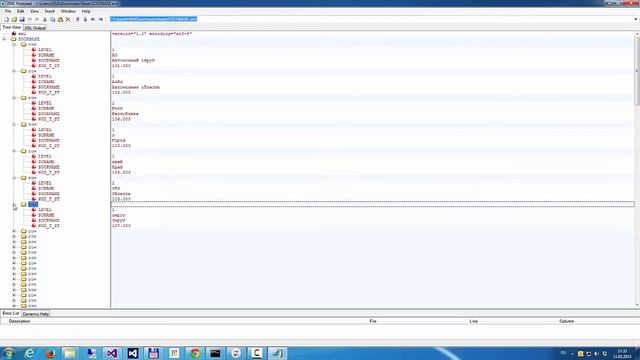Collapse the row with value 101.000
Image resolution: width=640 pixels, height=360 pixels.
[x=14, y=44]
